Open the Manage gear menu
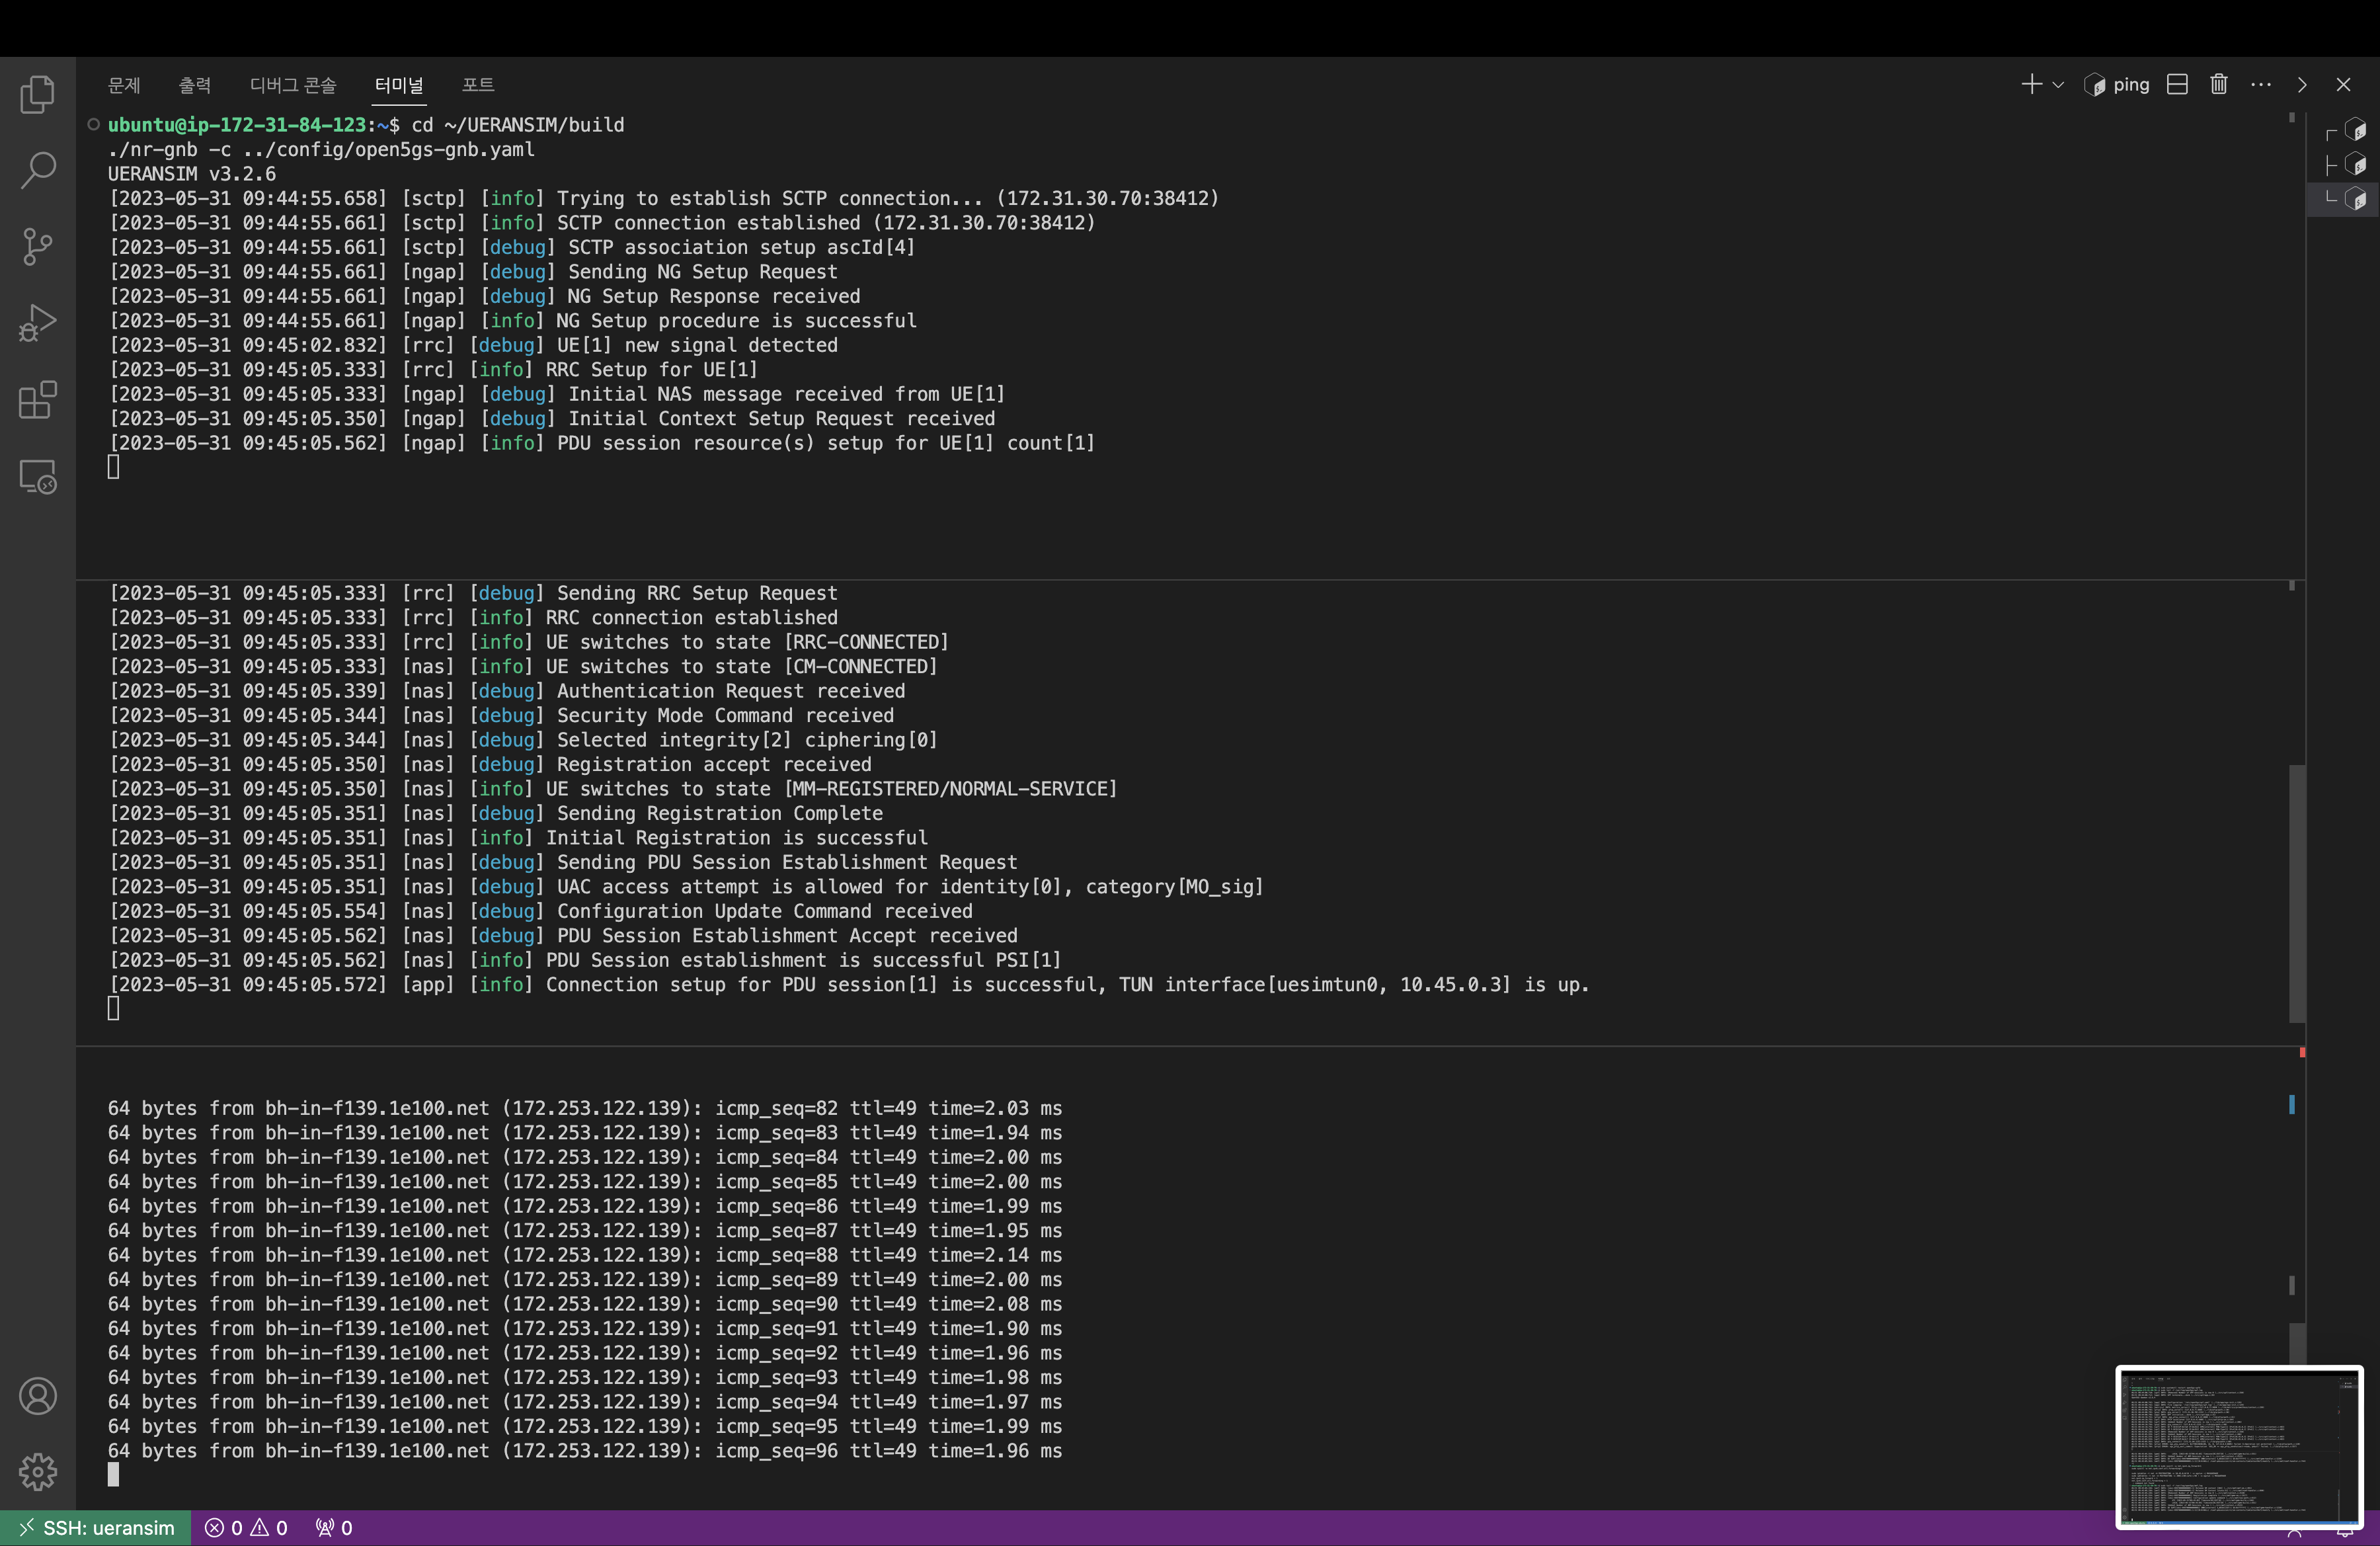The height and width of the screenshot is (1546, 2380). tap(37, 1471)
